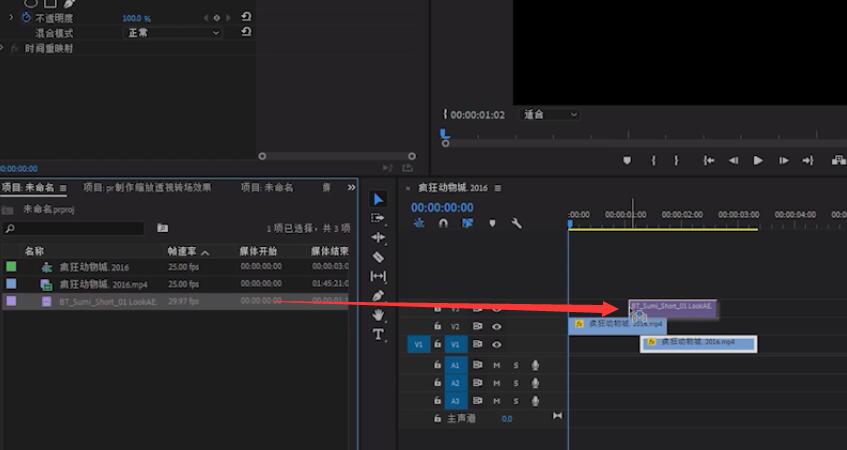The height and width of the screenshot is (450, 847).
Task: Click the project panel search field
Action: [75, 229]
